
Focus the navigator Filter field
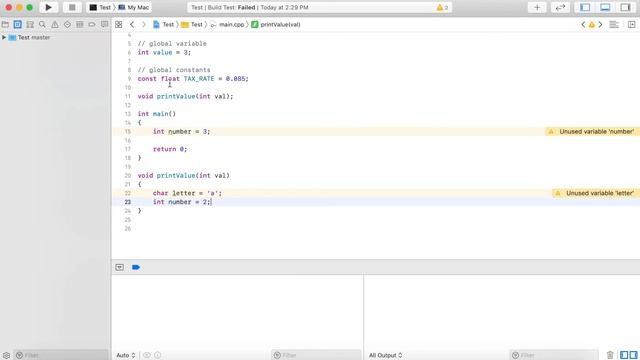click(x=61, y=355)
